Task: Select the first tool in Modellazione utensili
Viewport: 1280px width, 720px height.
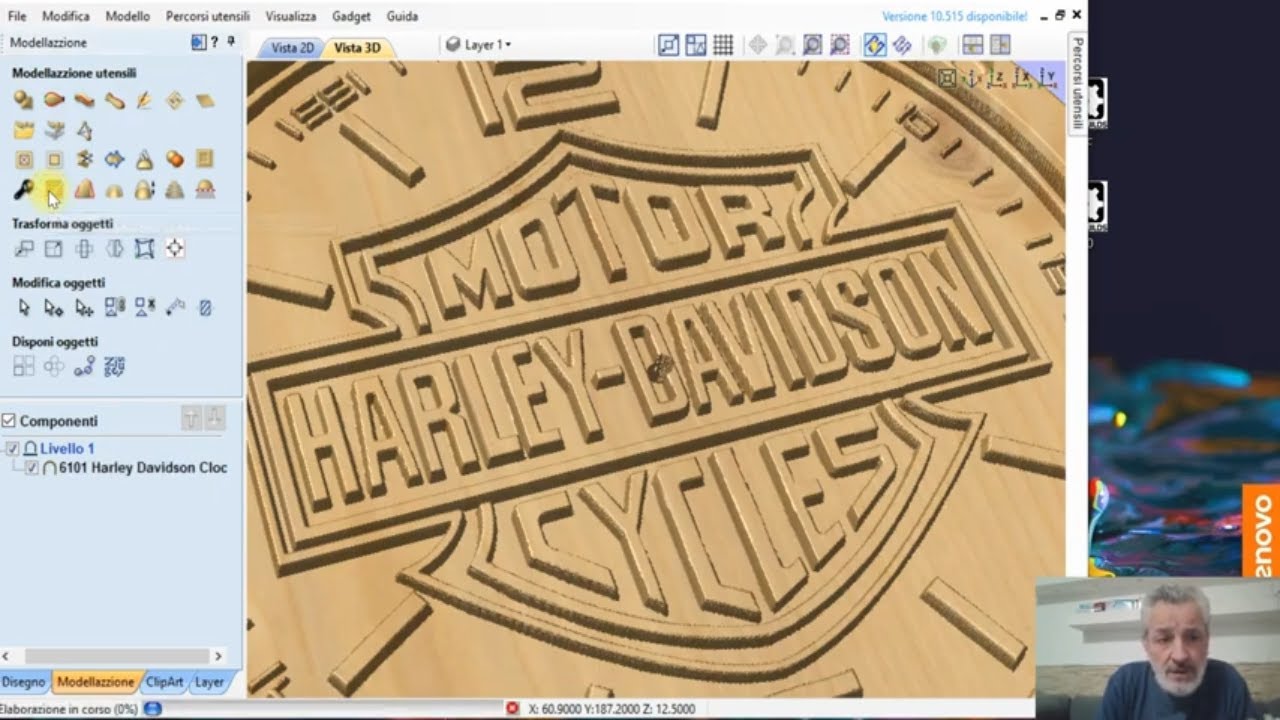Action: point(24,100)
